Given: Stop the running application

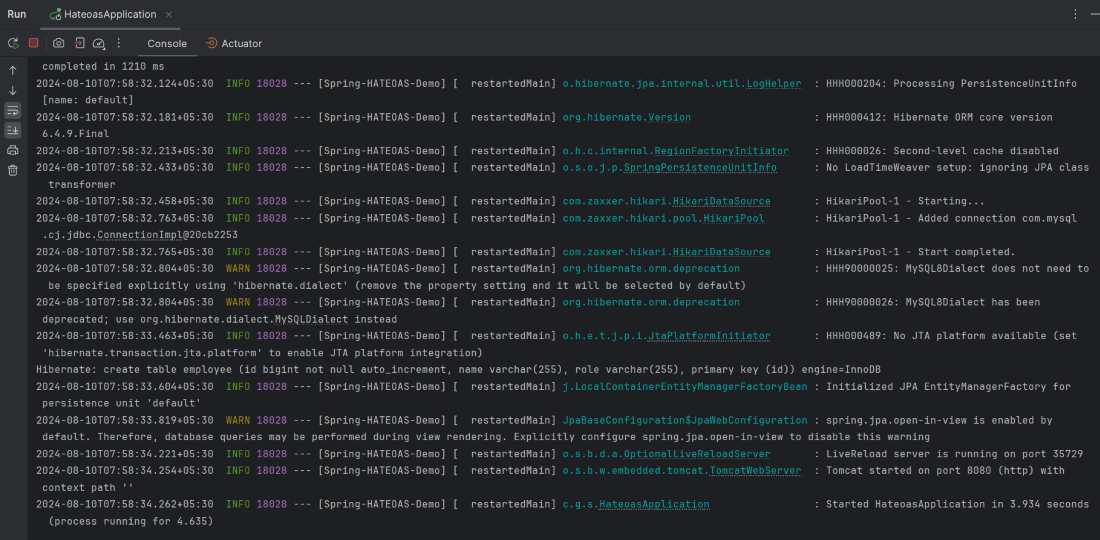Looking at the screenshot, I should point(33,43).
